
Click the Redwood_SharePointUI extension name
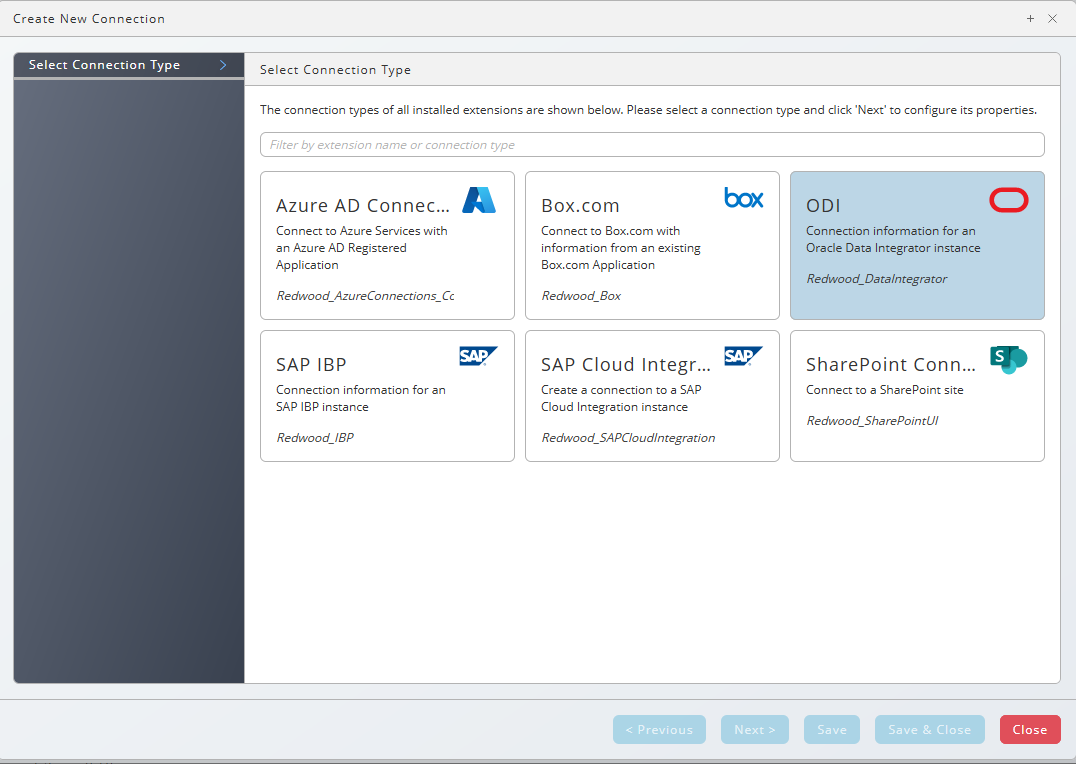[872, 421]
